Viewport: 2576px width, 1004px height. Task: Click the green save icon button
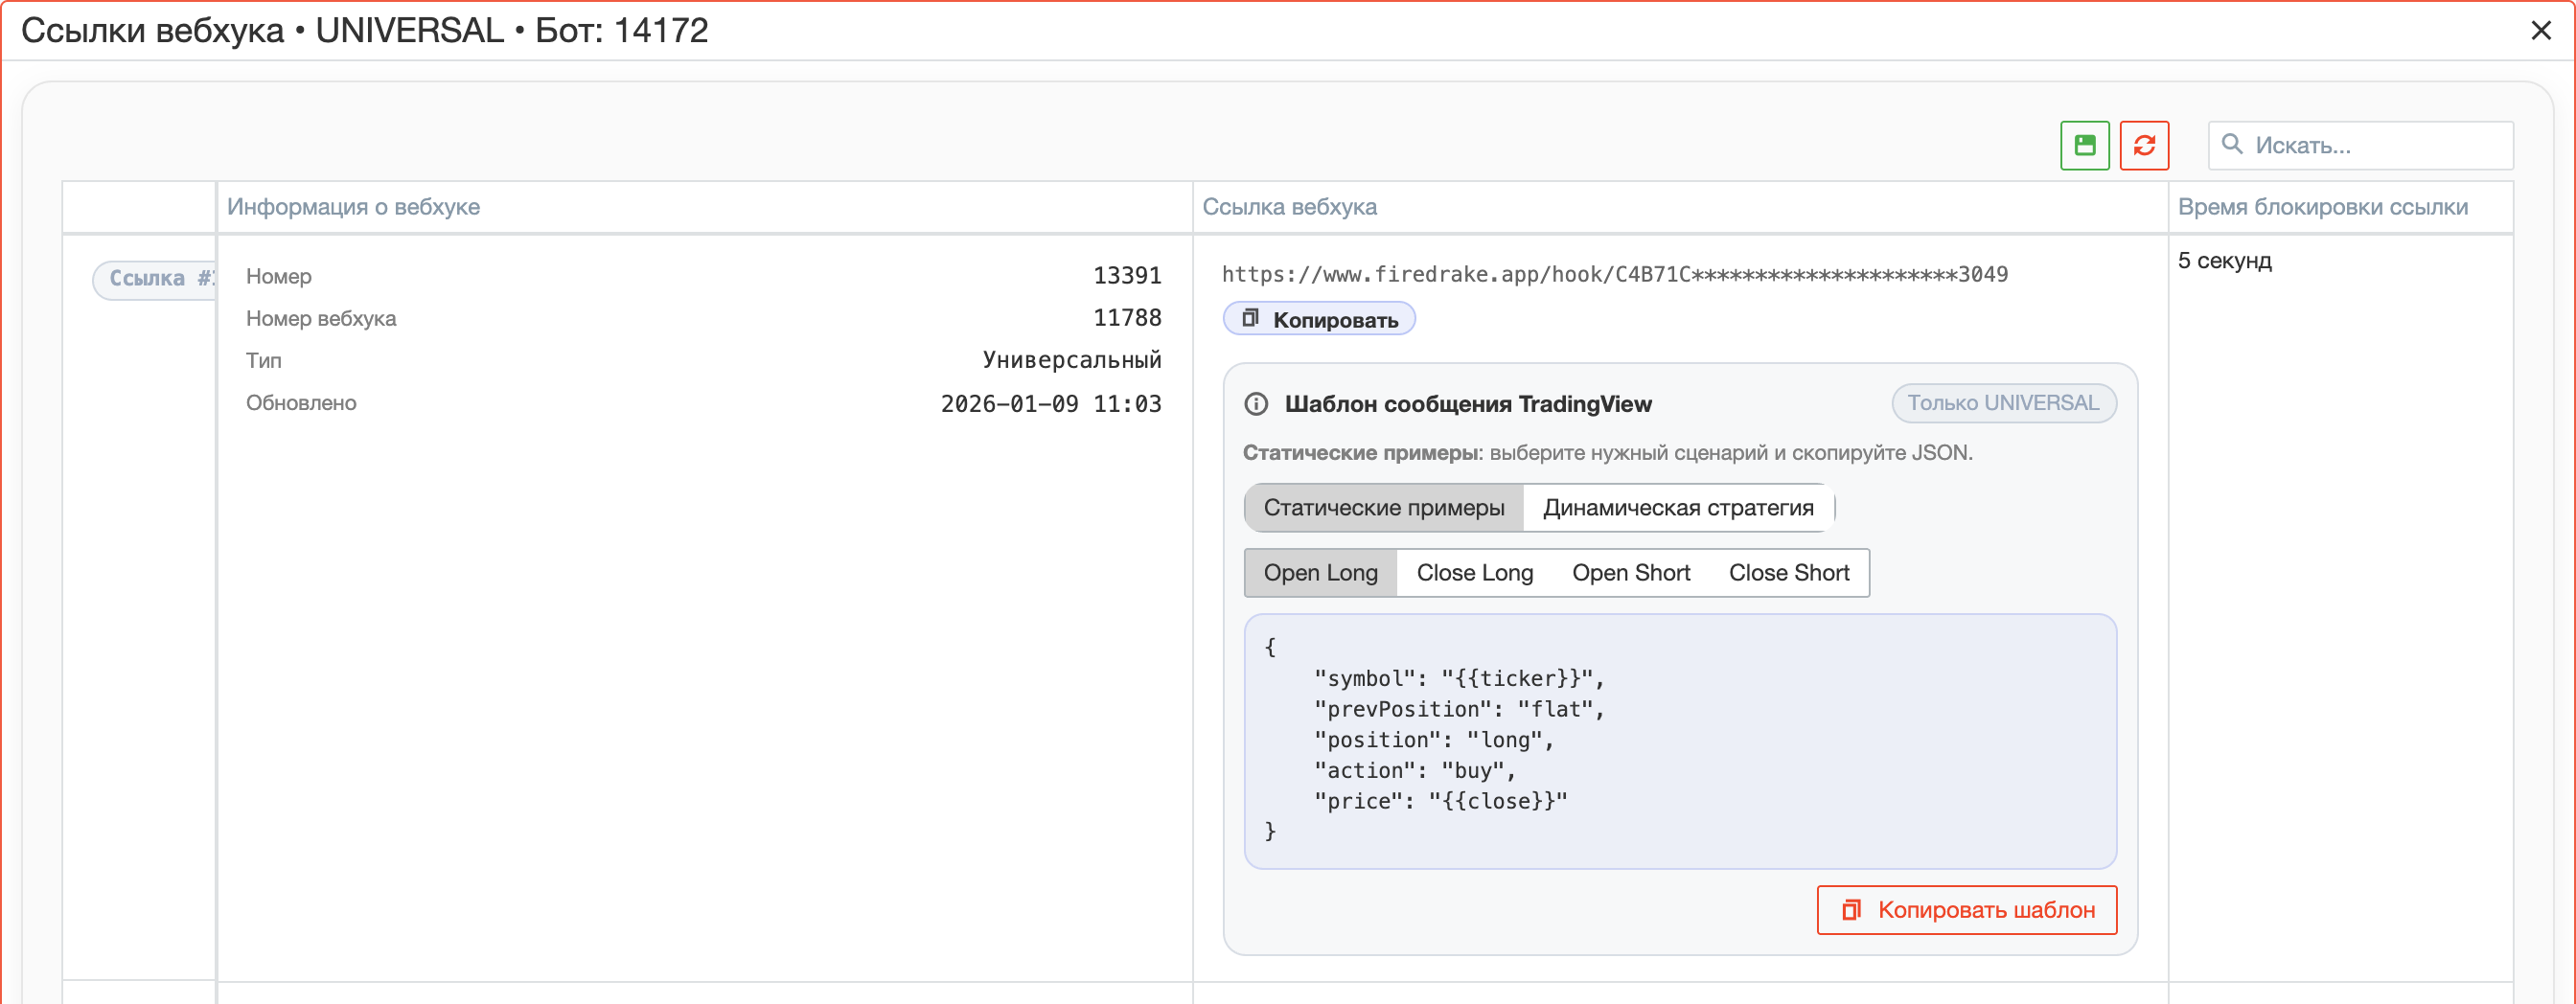tap(2084, 146)
